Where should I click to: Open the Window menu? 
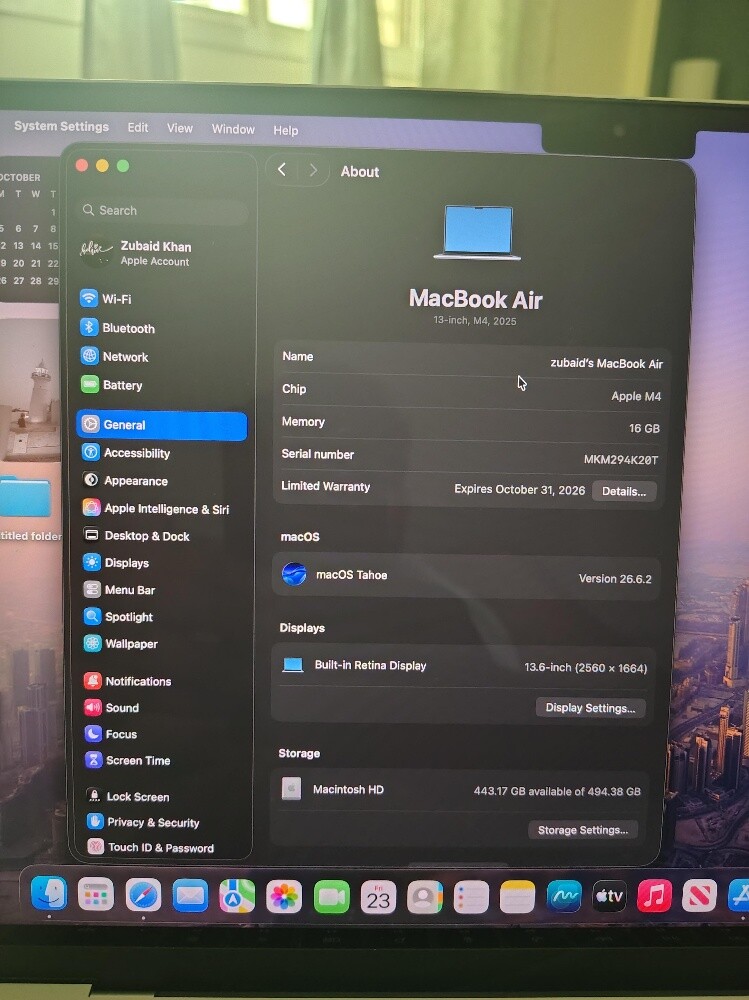click(x=233, y=129)
